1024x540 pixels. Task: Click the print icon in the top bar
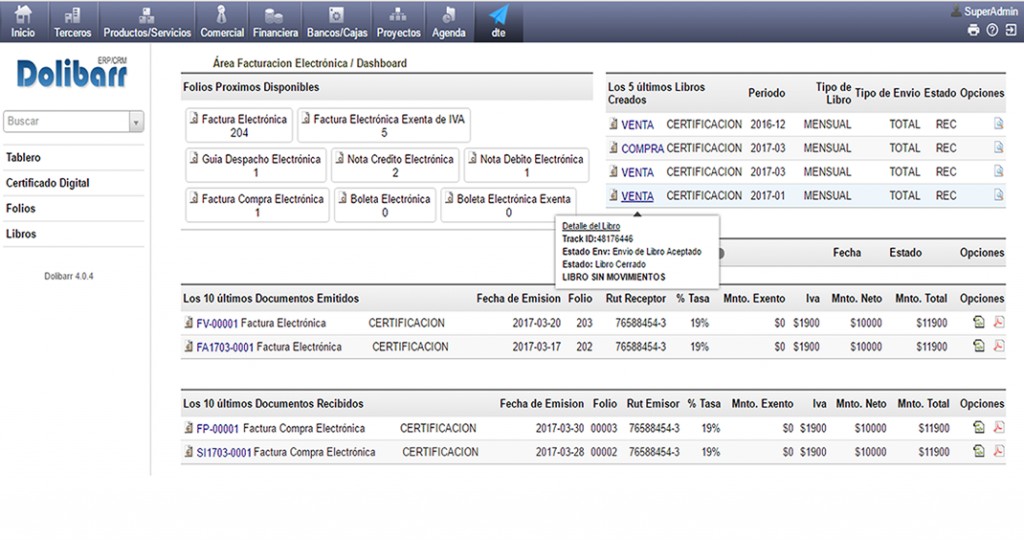(x=974, y=31)
